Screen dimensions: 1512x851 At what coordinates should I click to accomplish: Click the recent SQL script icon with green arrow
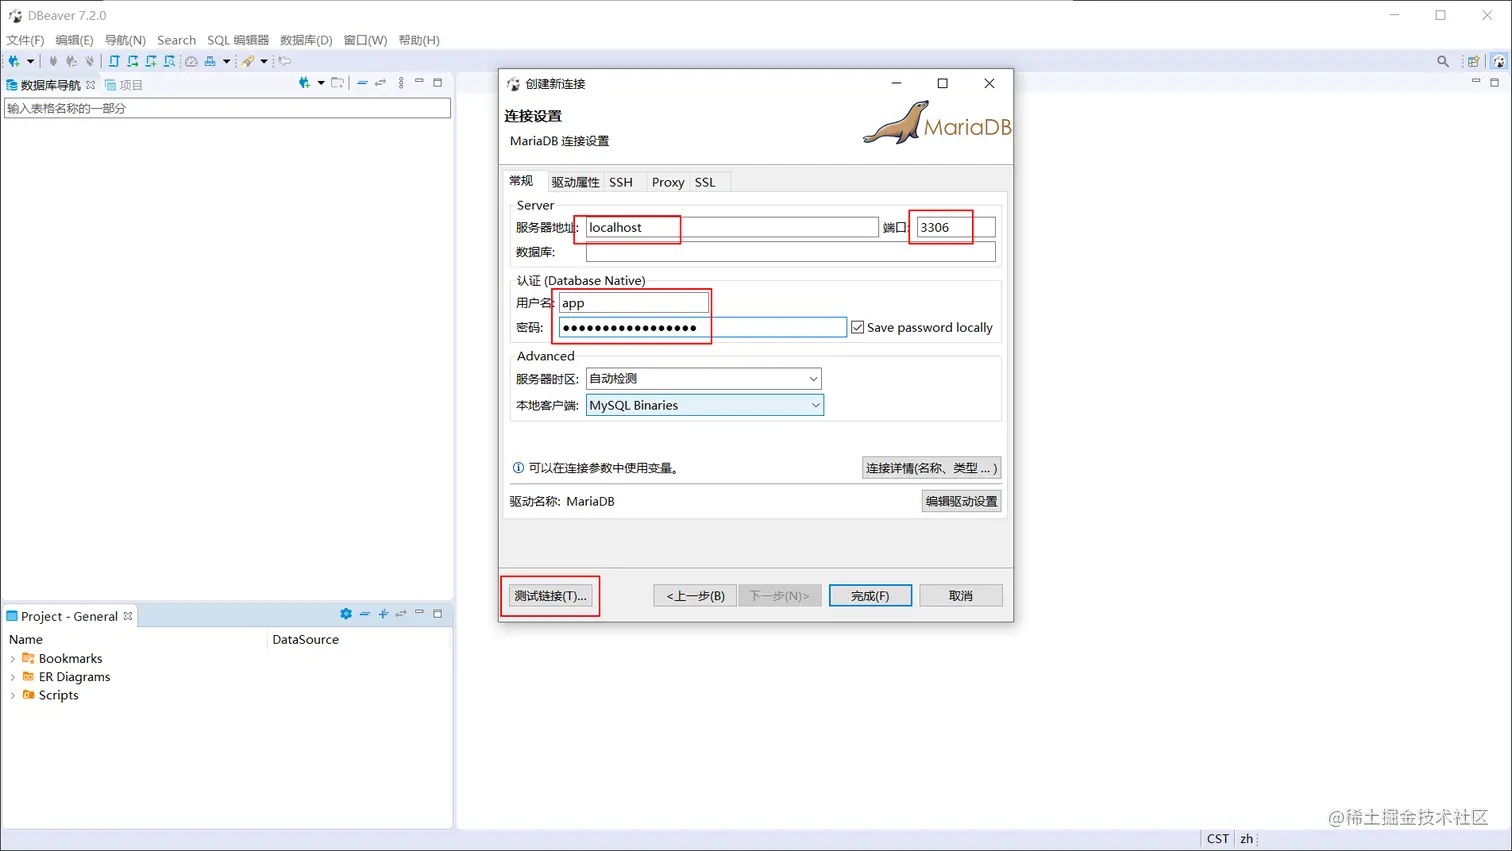[x=133, y=61]
